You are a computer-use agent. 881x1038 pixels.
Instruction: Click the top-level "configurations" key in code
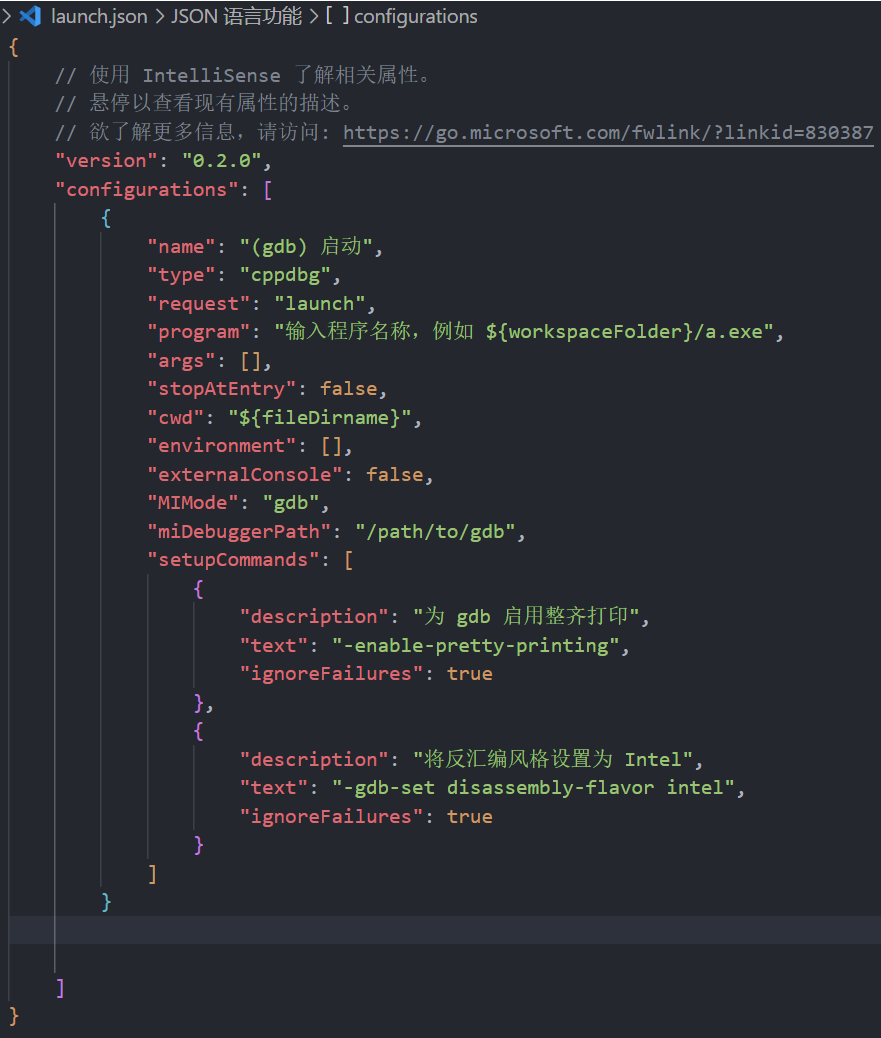click(146, 190)
